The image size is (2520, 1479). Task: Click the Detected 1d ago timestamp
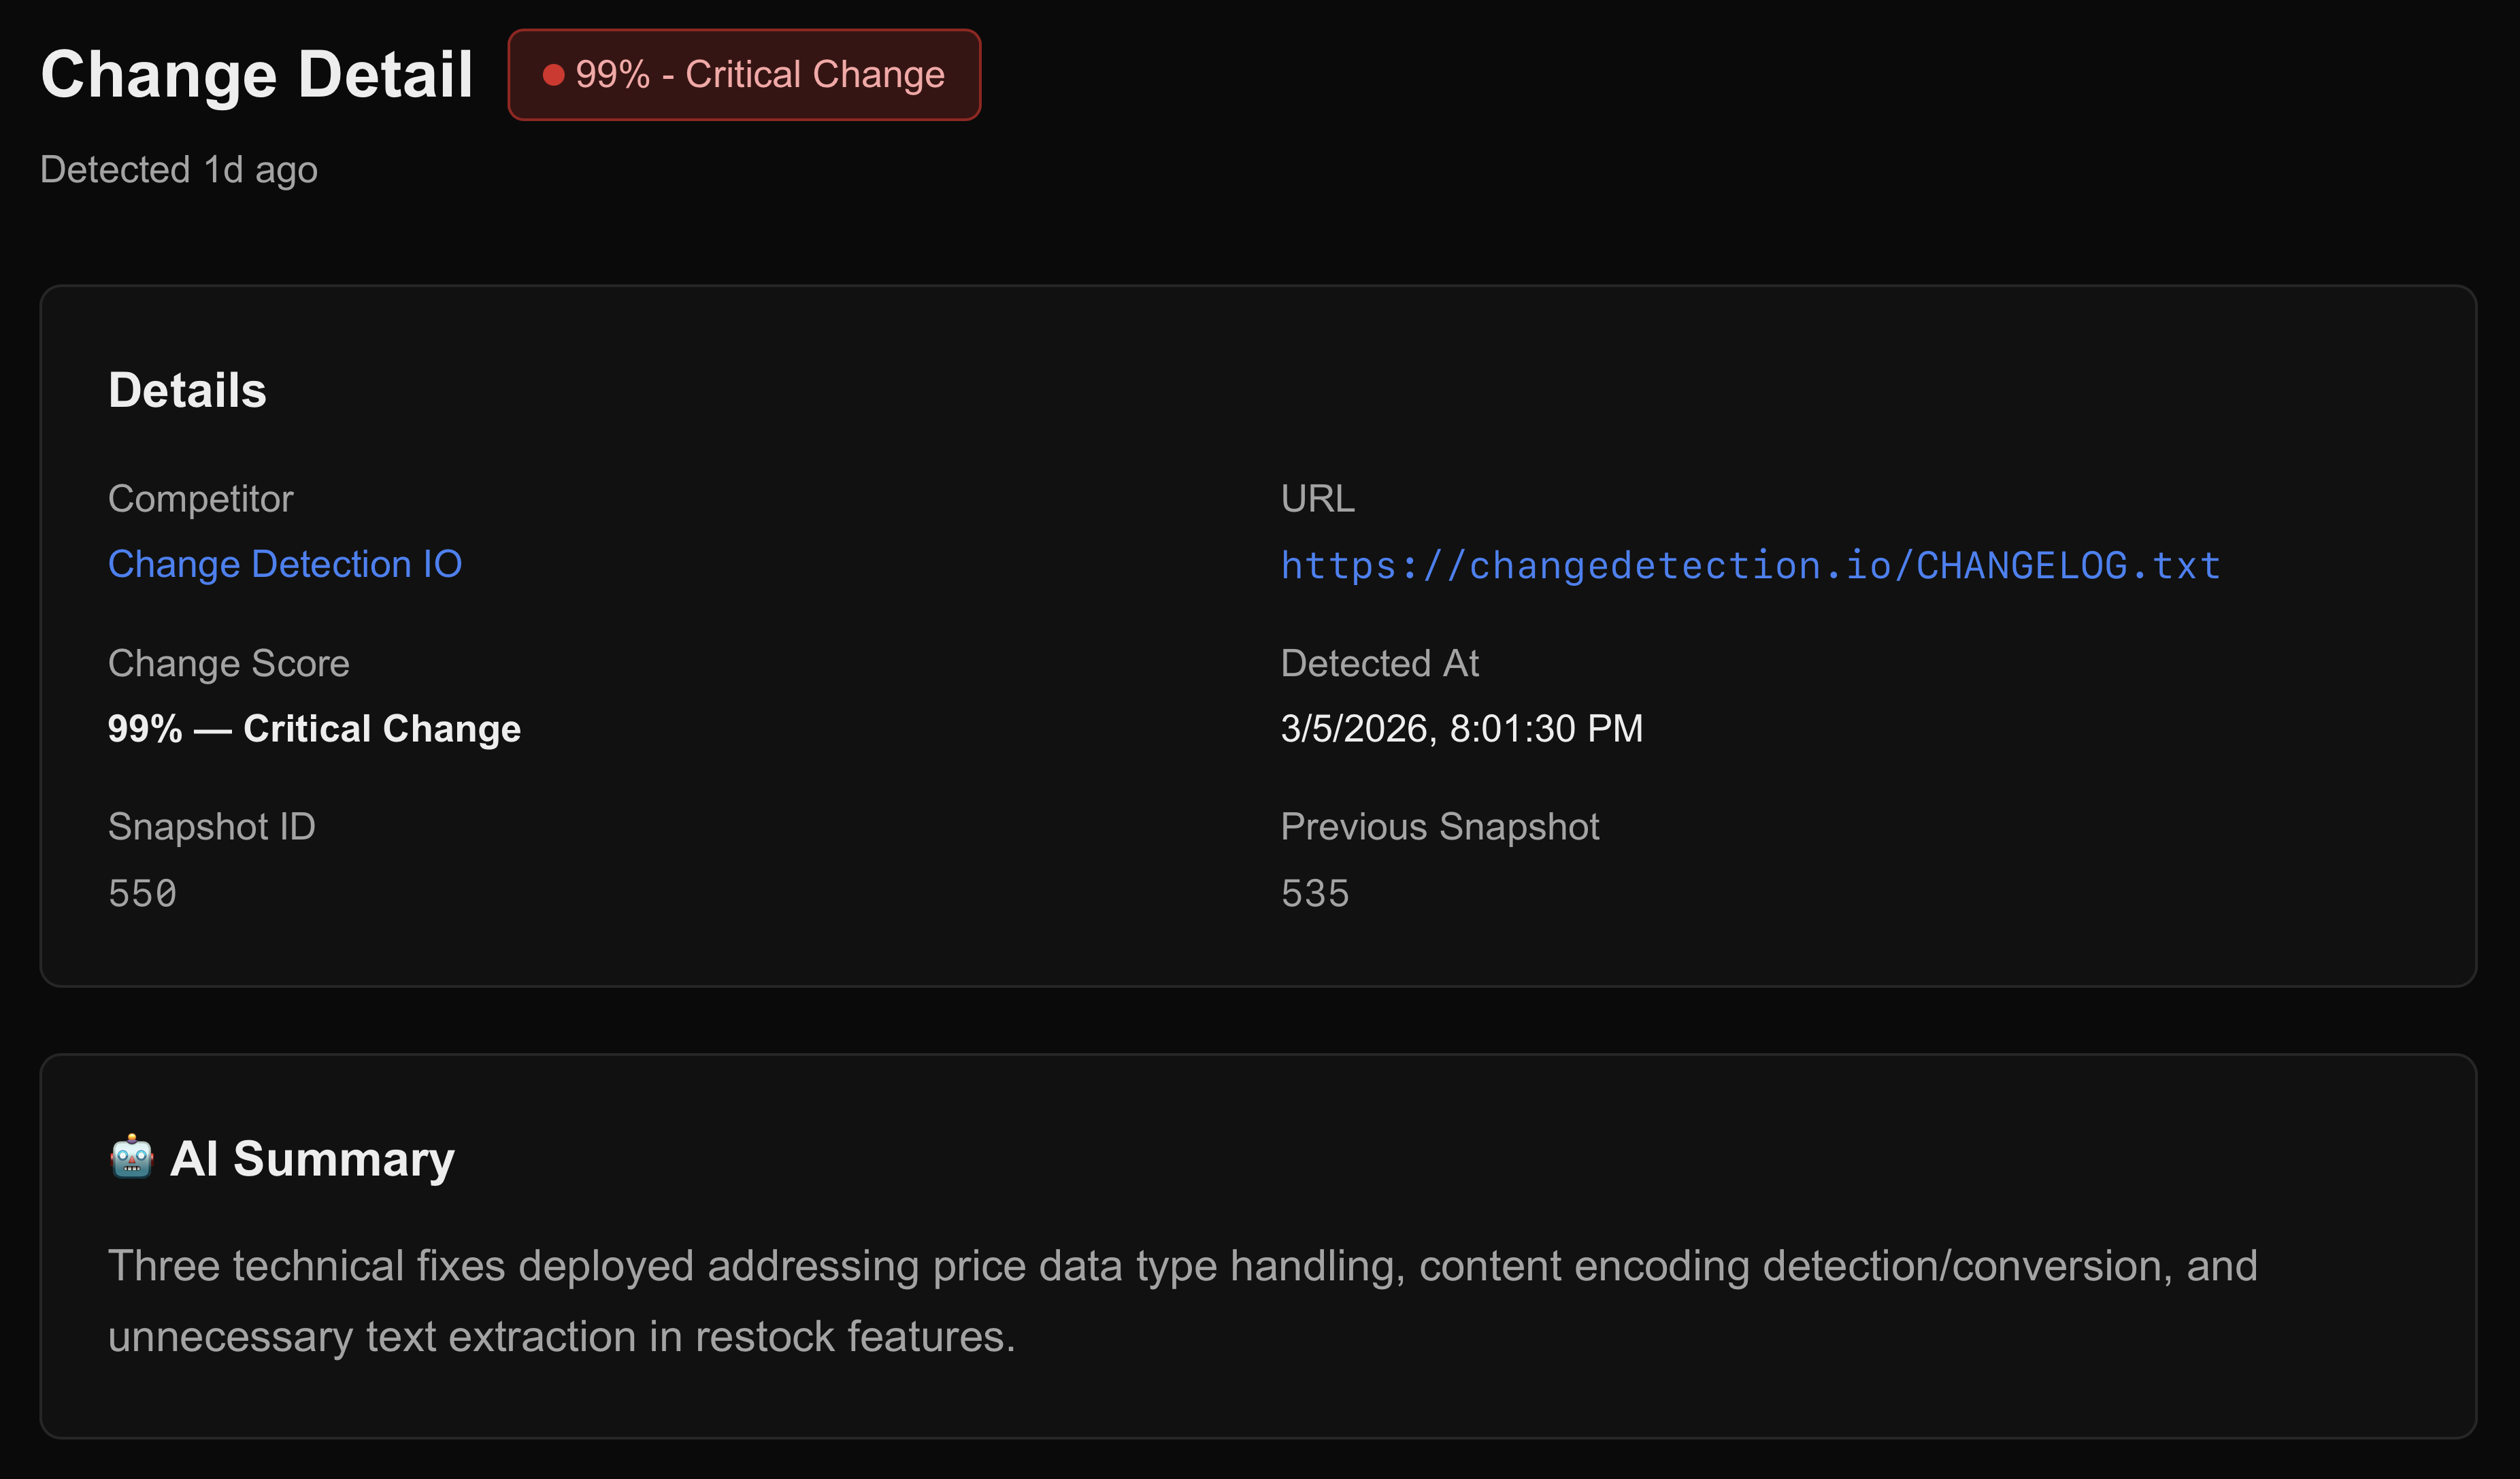click(179, 169)
